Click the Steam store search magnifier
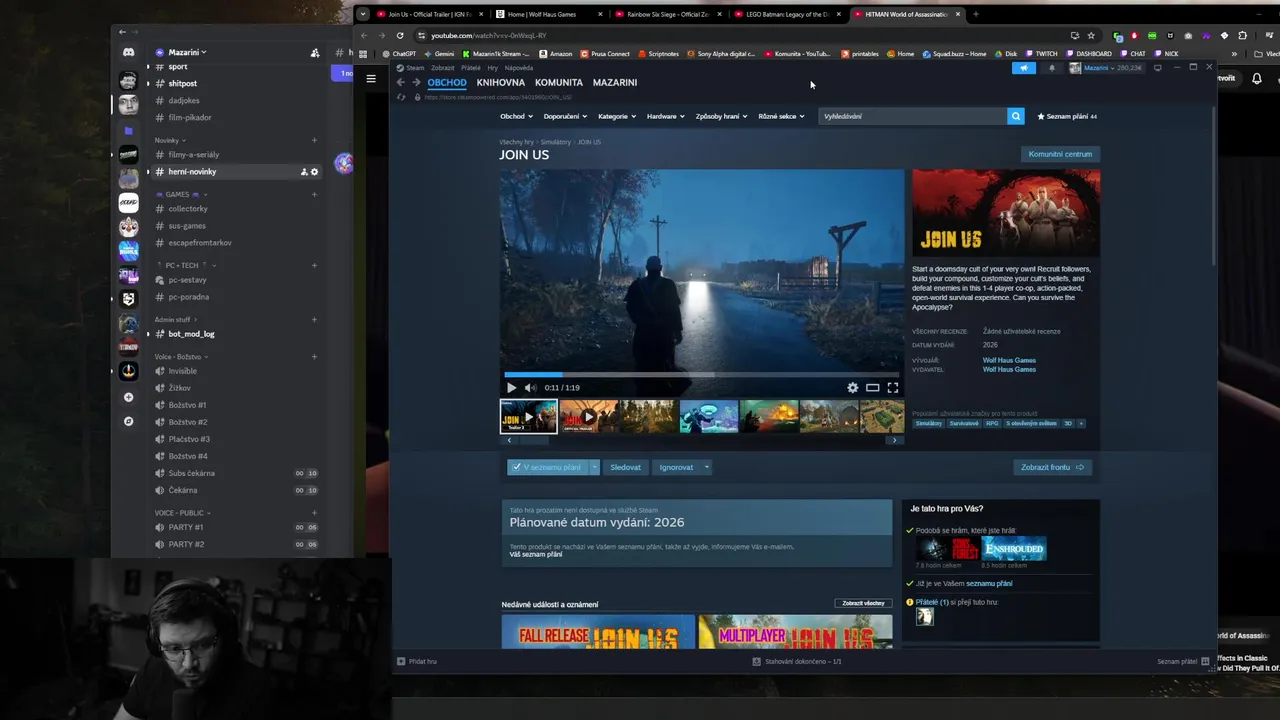The width and height of the screenshot is (1280, 720). pos(1015,116)
